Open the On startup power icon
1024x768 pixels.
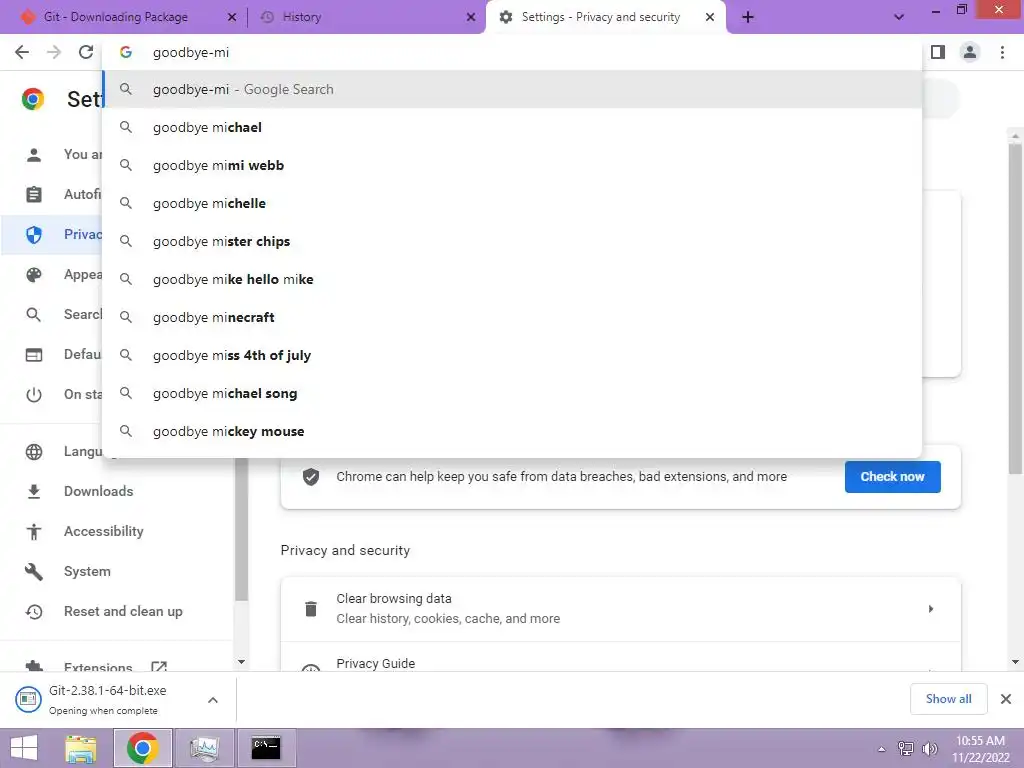click(33, 395)
